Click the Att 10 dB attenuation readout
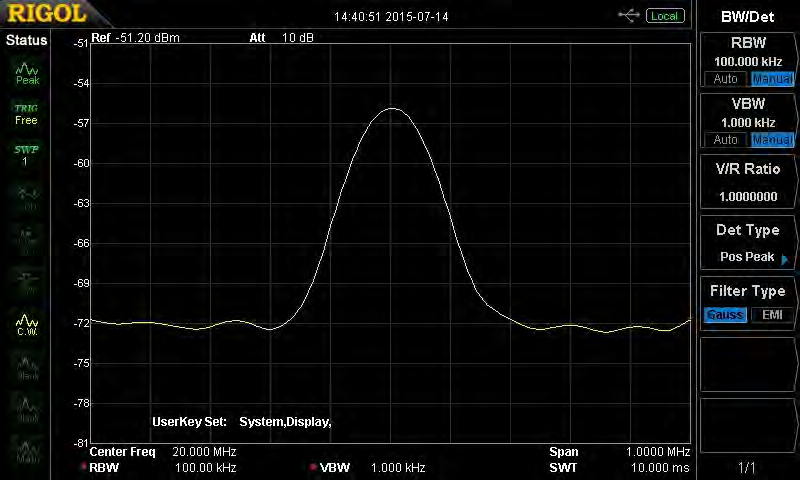800x480 pixels. [x=281, y=38]
